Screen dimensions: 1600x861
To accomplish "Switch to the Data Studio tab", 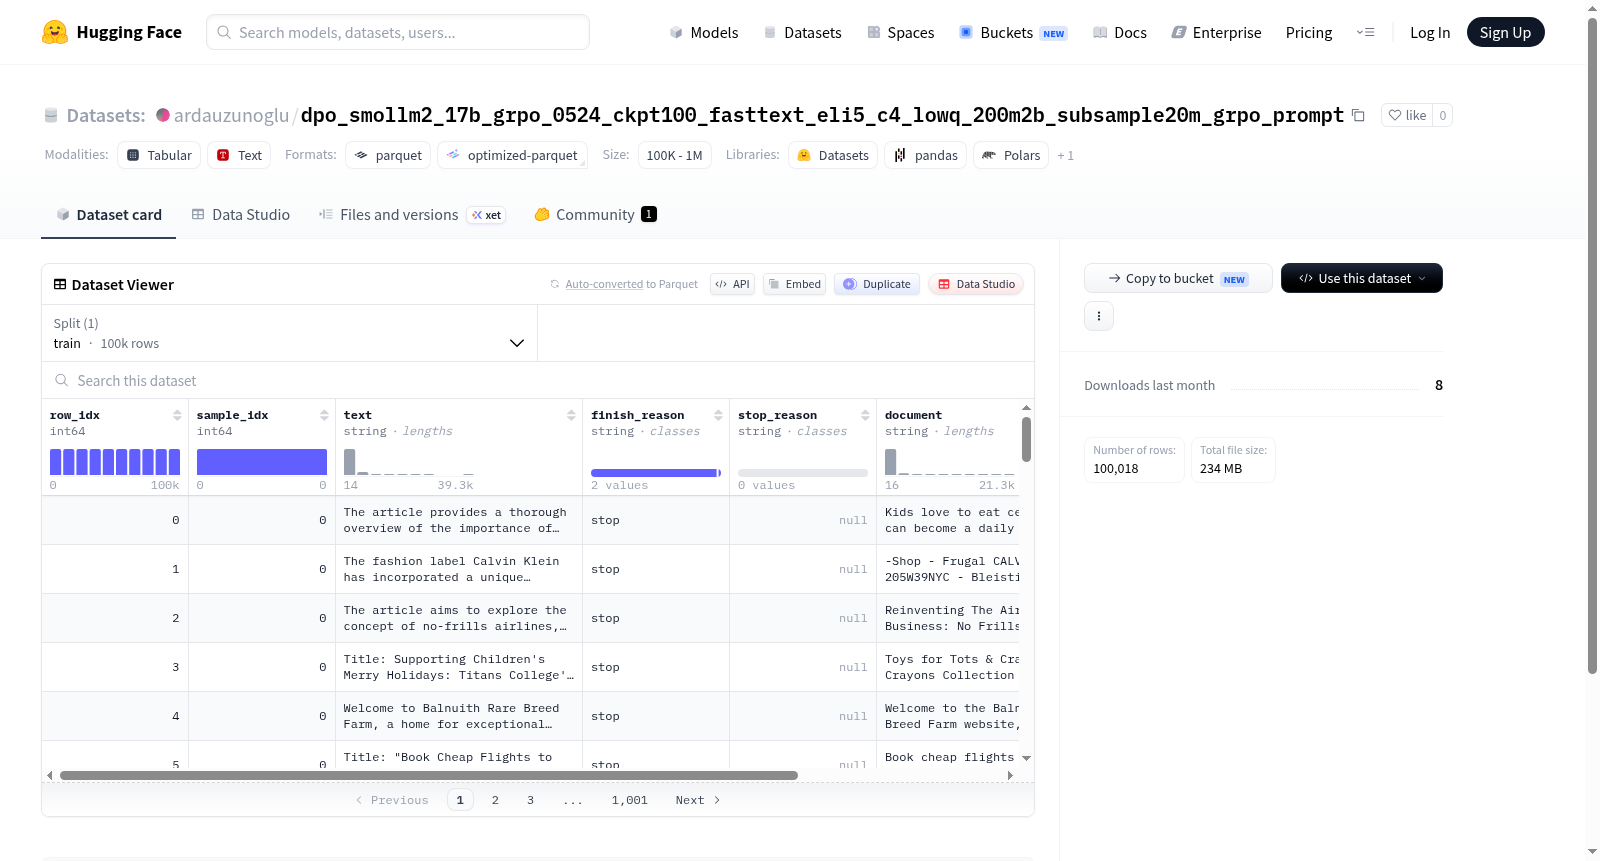I will click(x=241, y=215).
